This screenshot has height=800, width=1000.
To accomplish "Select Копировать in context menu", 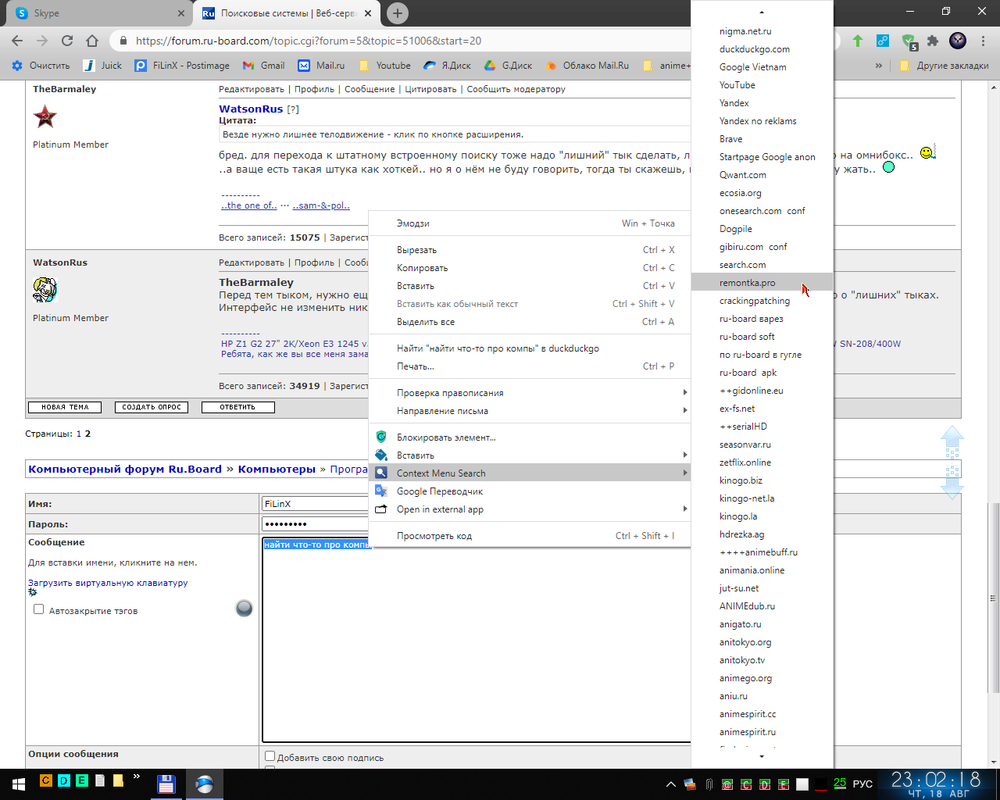I will [x=529, y=268].
